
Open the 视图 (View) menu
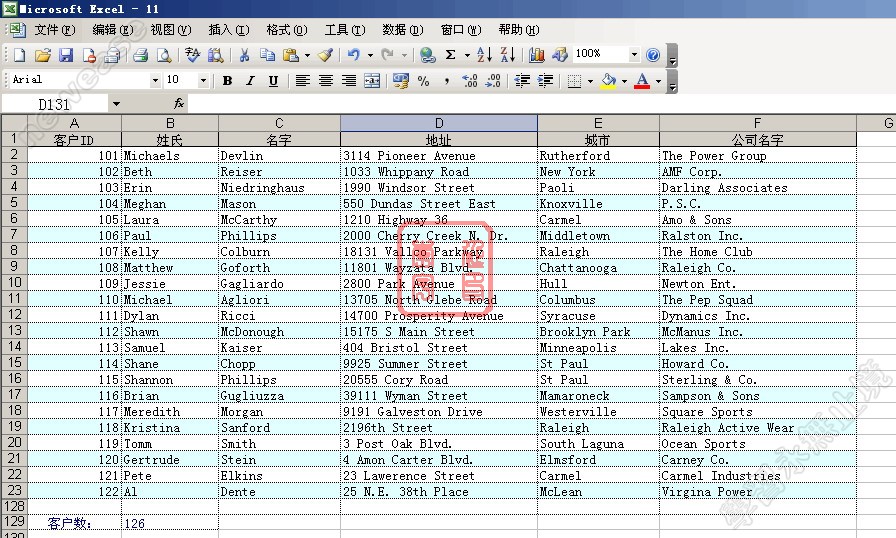pos(171,30)
